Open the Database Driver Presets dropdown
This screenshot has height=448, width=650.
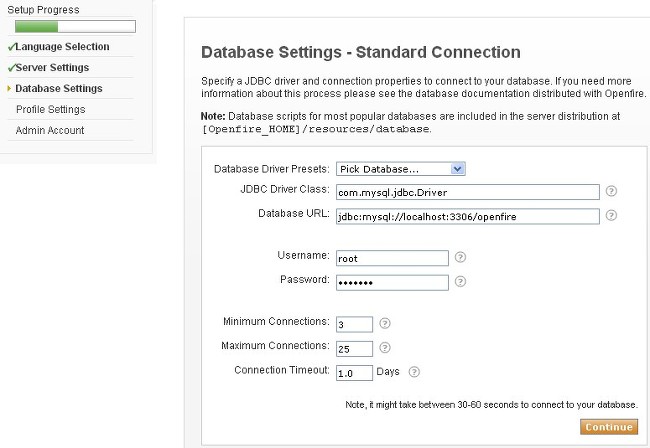(400, 169)
